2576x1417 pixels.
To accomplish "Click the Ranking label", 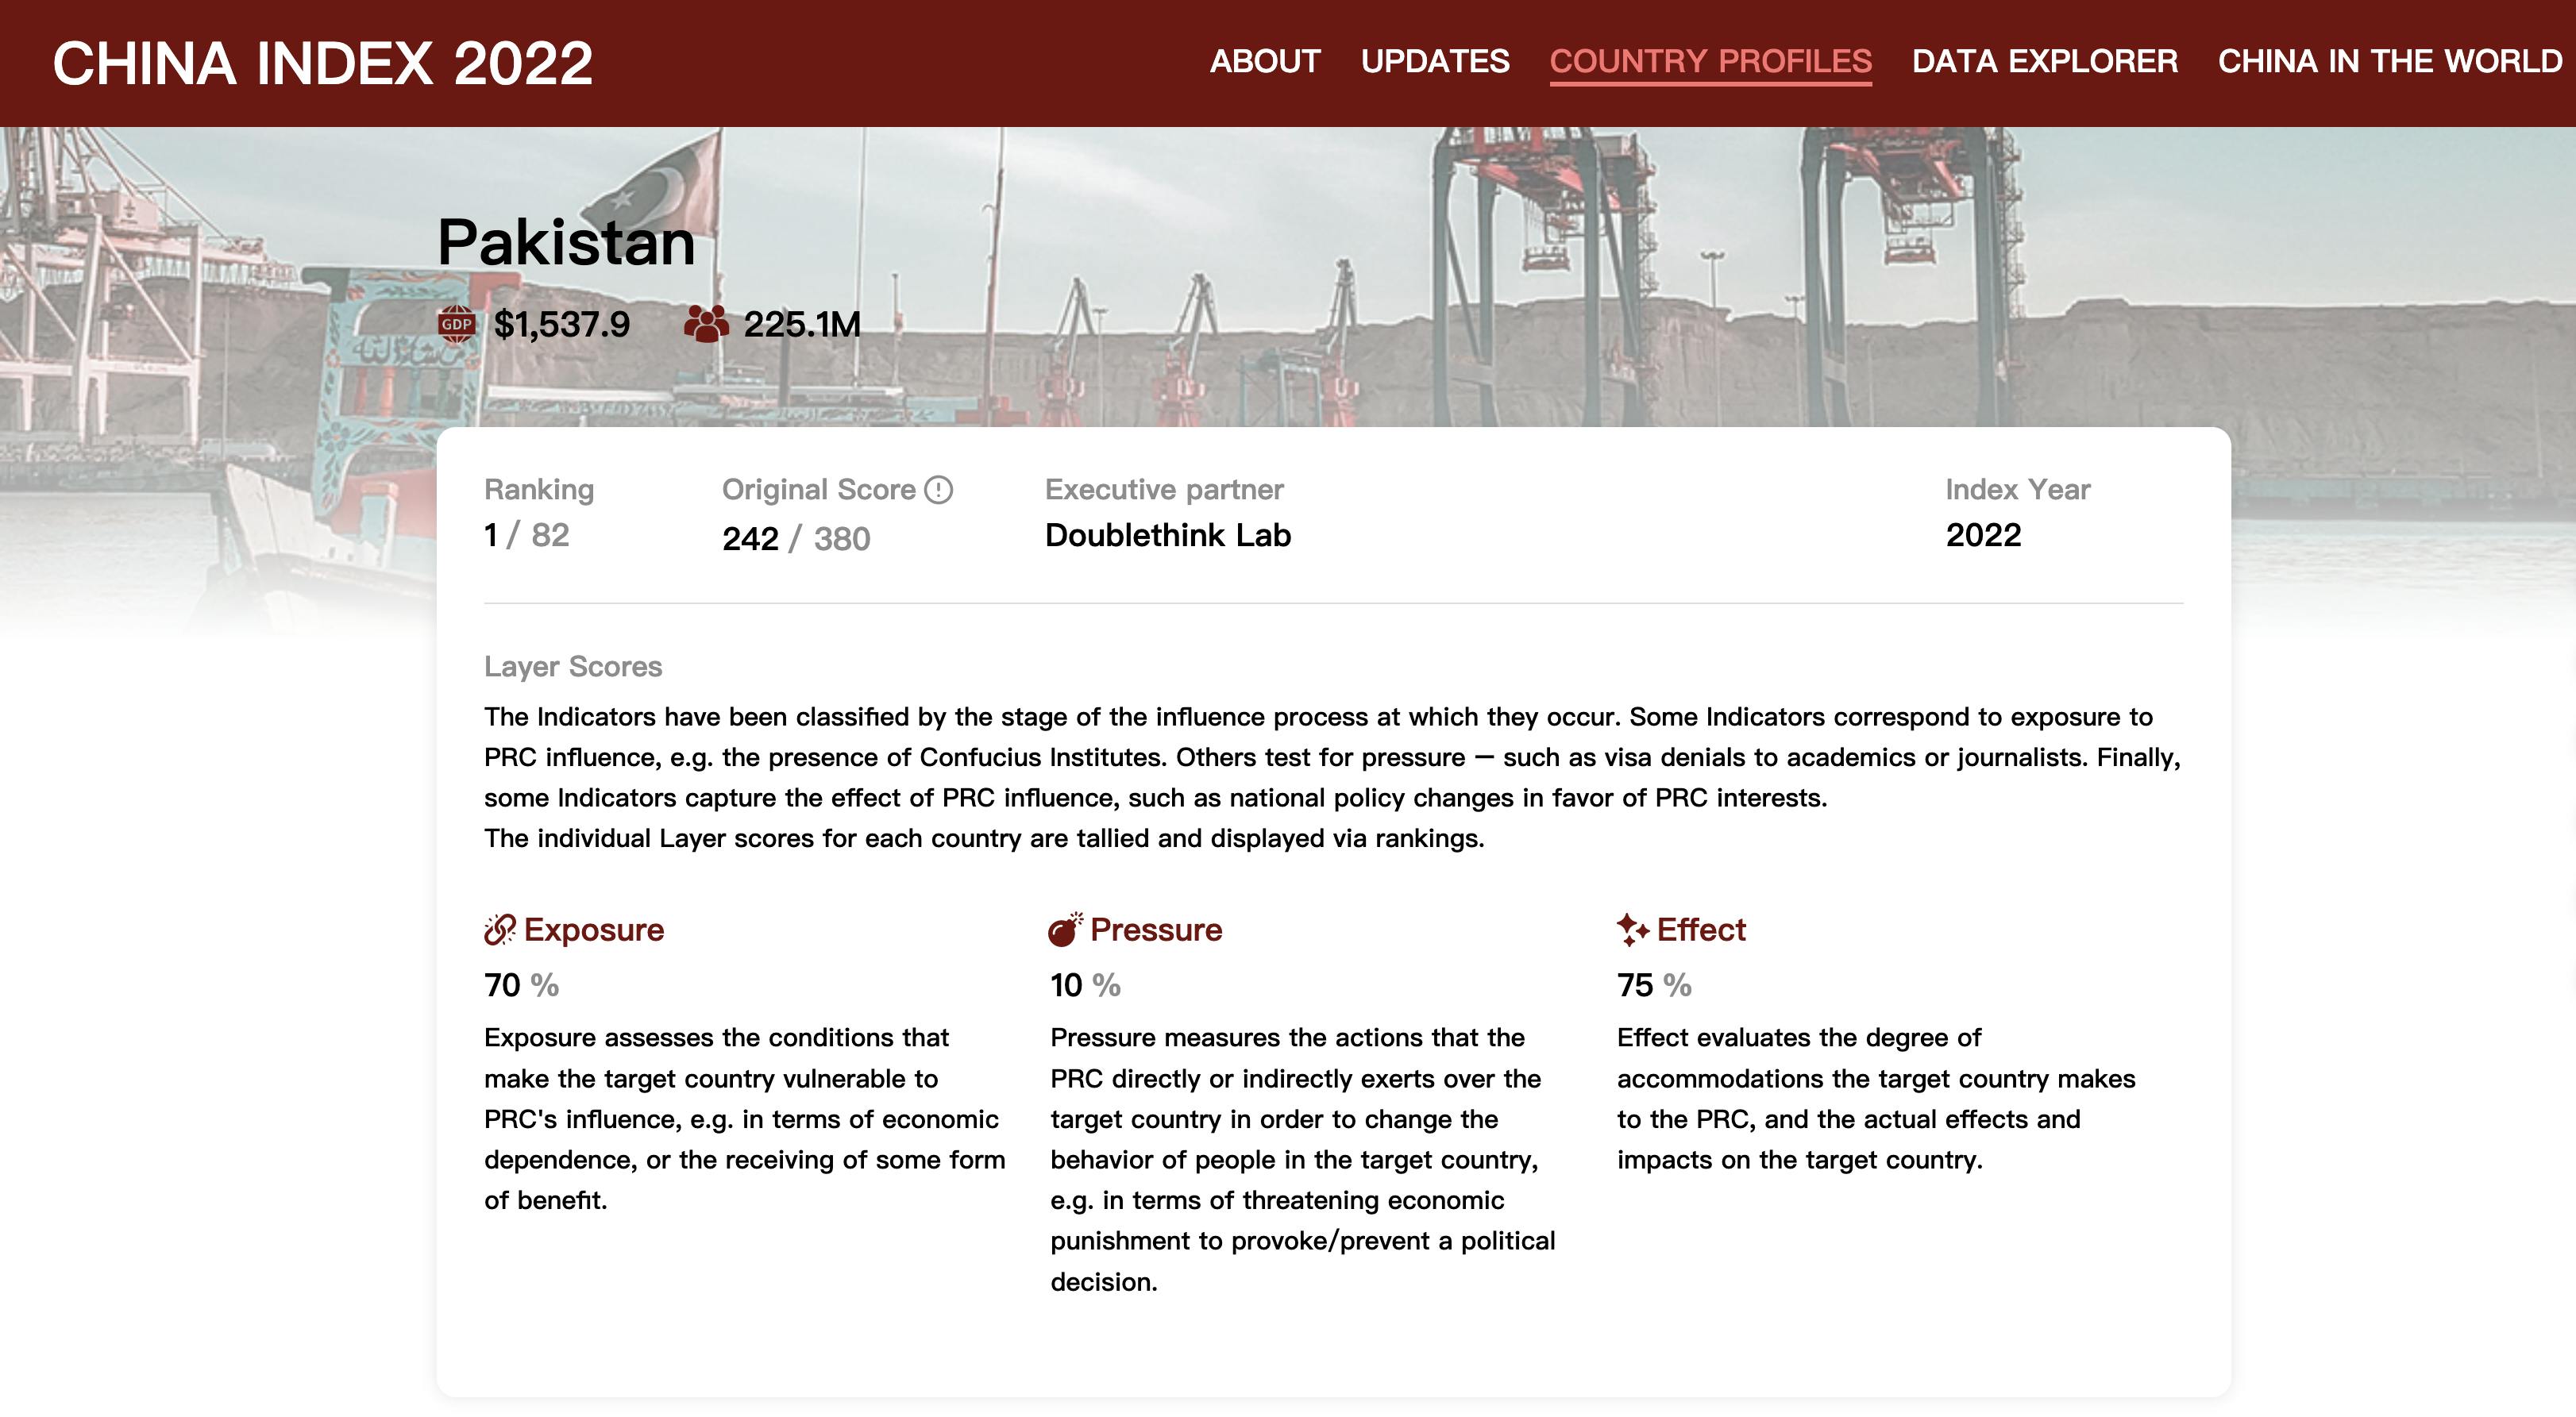I will click(x=539, y=490).
